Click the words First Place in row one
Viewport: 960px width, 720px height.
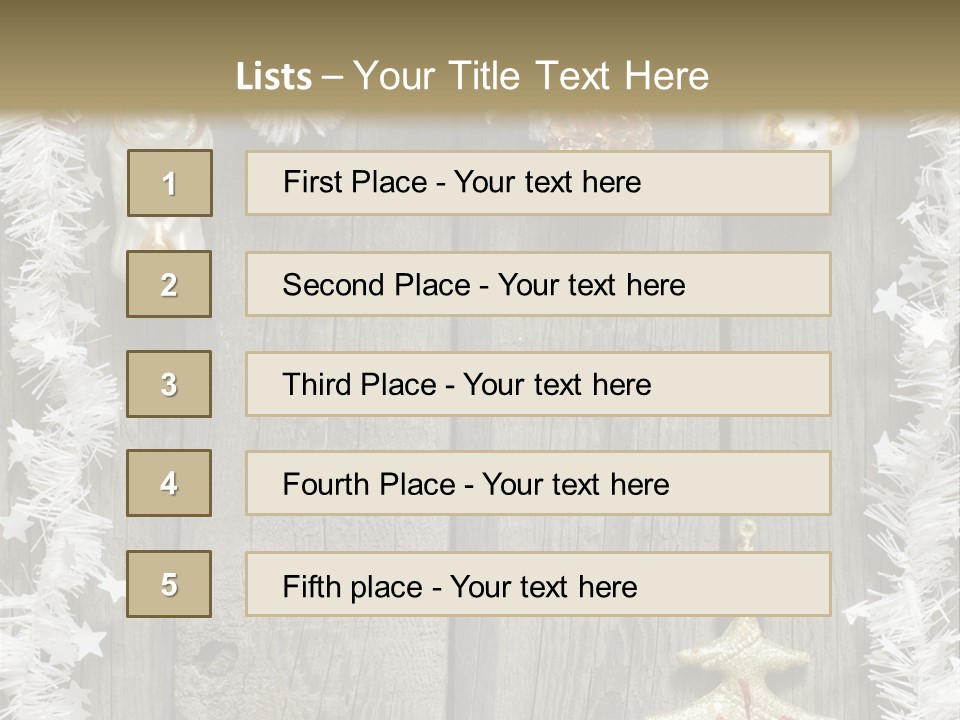[x=355, y=182]
